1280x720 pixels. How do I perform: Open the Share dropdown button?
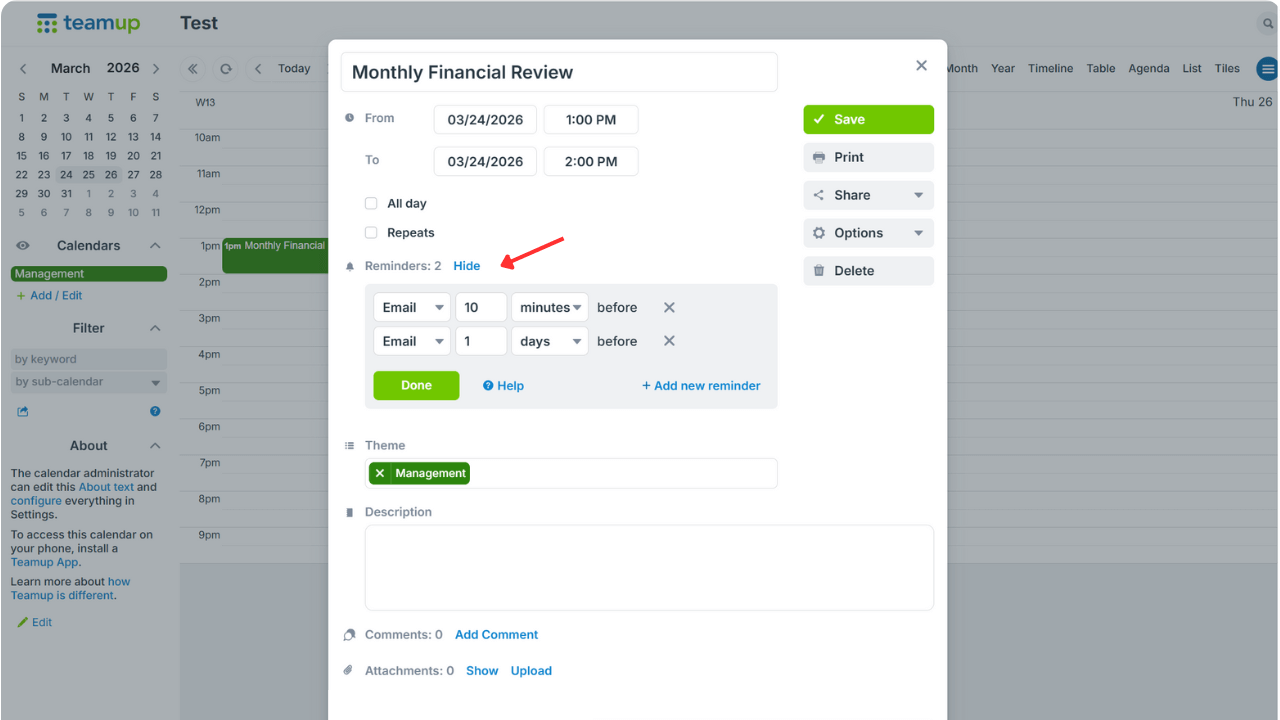pyautogui.click(x=868, y=195)
